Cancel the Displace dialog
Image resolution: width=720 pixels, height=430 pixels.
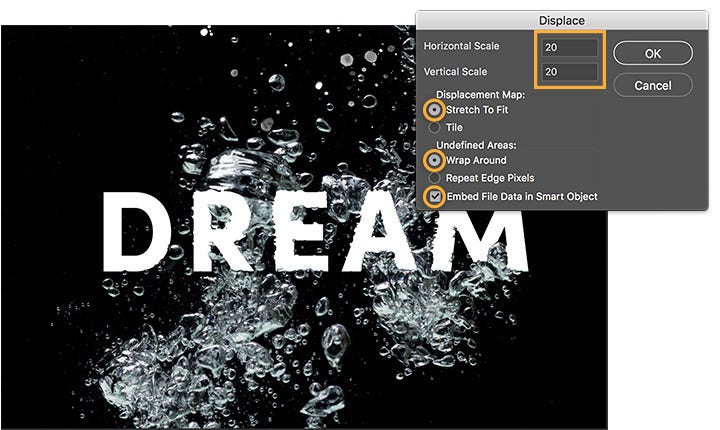pyautogui.click(x=652, y=85)
